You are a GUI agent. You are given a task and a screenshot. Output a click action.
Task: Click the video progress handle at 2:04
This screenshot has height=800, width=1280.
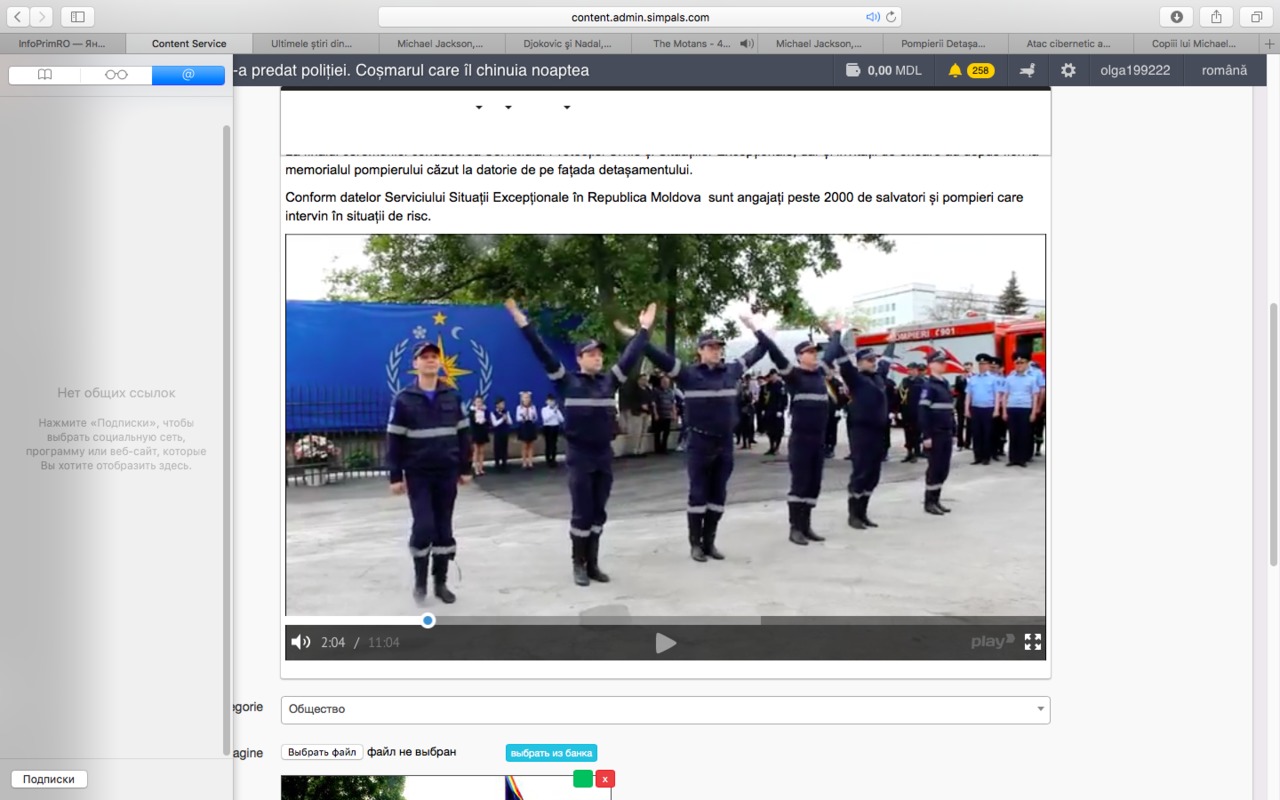pos(428,620)
